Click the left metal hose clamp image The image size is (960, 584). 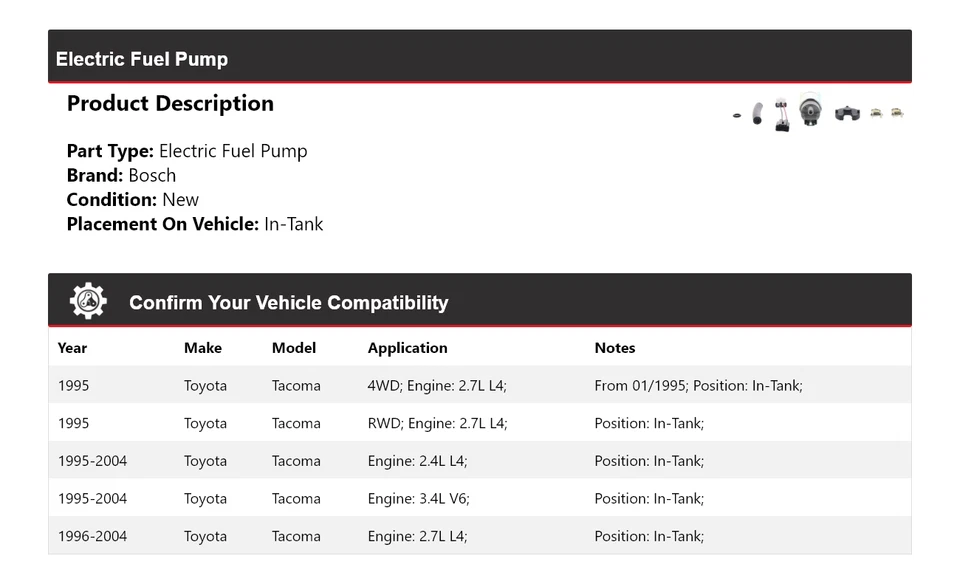coord(876,114)
